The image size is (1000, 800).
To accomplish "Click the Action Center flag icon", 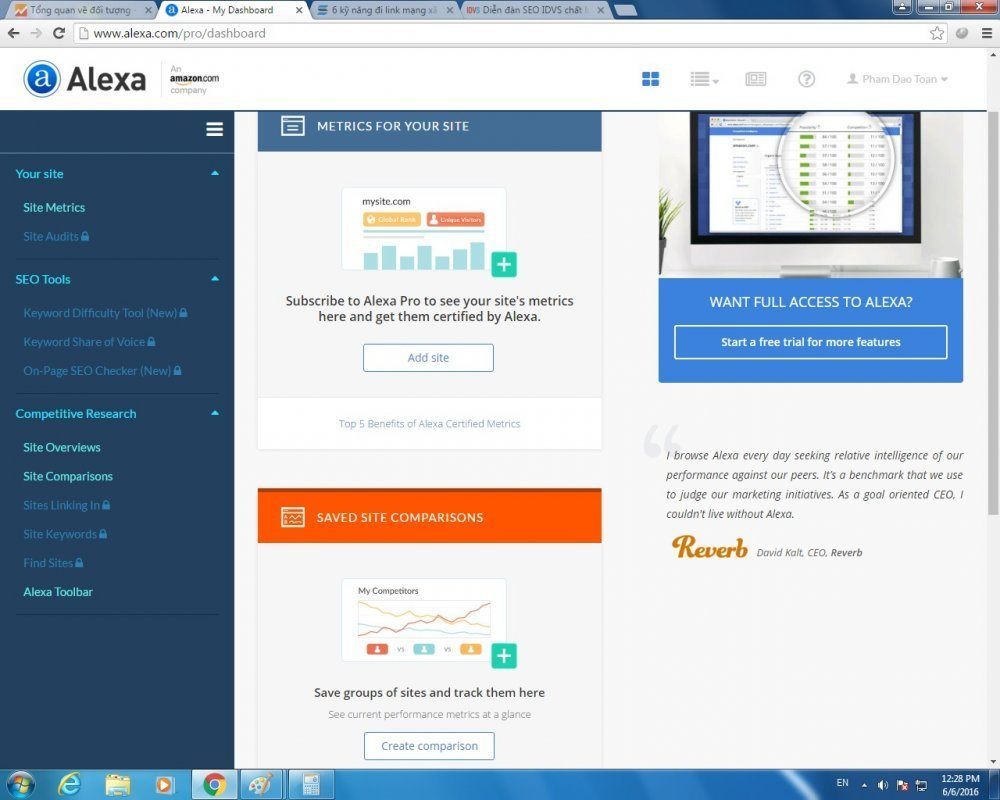I will pyautogui.click(x=902, y=785).
